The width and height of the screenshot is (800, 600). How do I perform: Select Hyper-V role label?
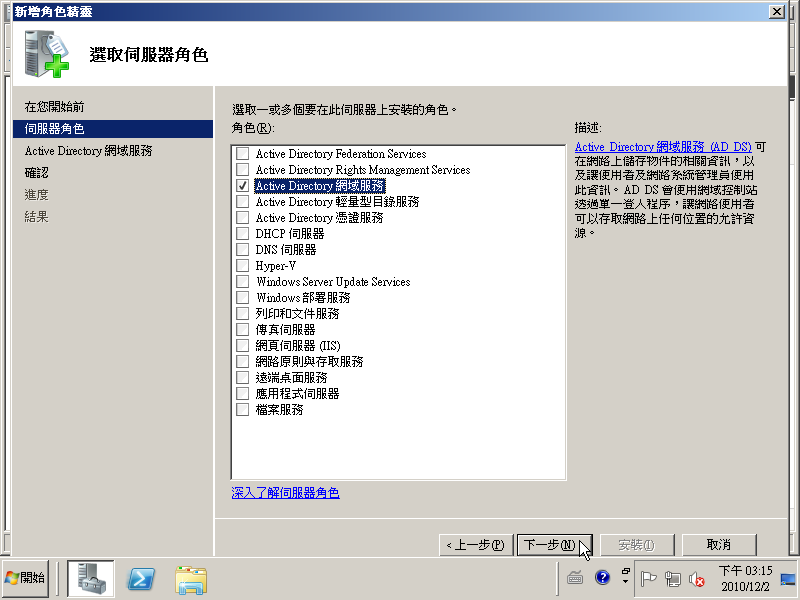pos(276,266)
